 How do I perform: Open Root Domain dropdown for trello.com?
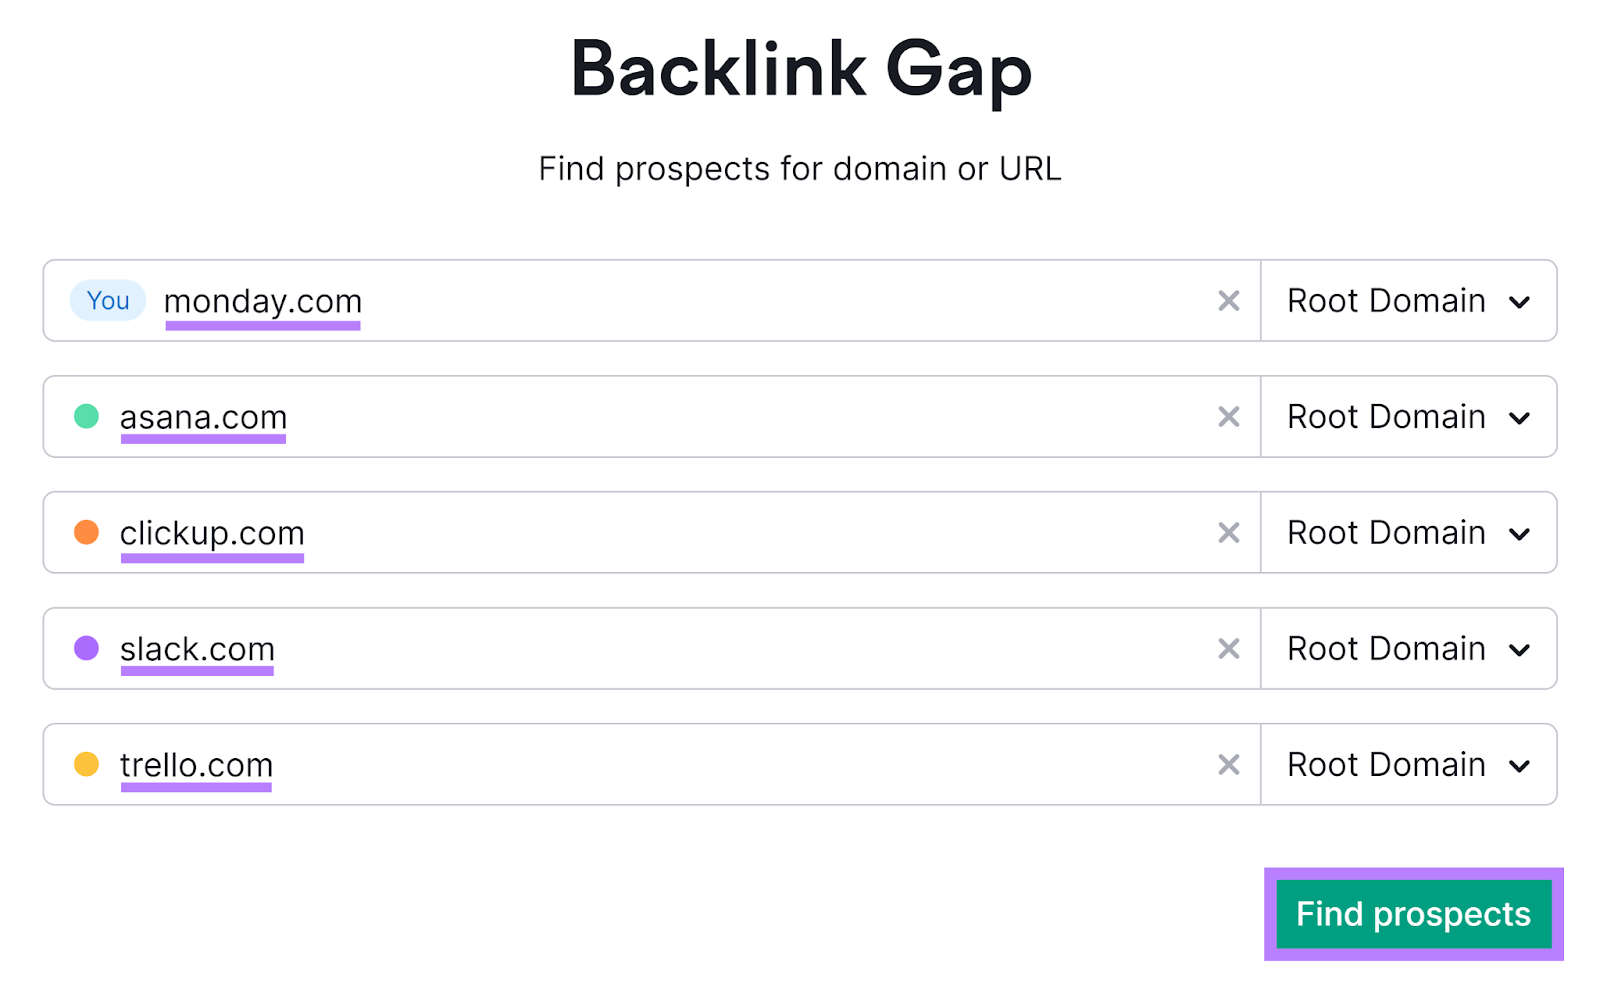[1408, 765]
